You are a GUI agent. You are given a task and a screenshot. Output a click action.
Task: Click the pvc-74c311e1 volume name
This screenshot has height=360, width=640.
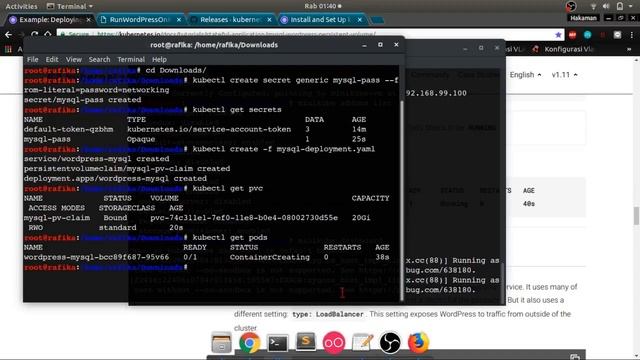point(244,218)
